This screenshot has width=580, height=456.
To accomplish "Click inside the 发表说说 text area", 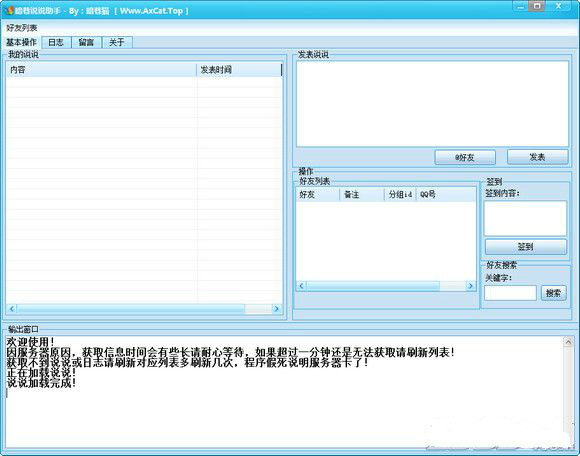I will point(432,104).
